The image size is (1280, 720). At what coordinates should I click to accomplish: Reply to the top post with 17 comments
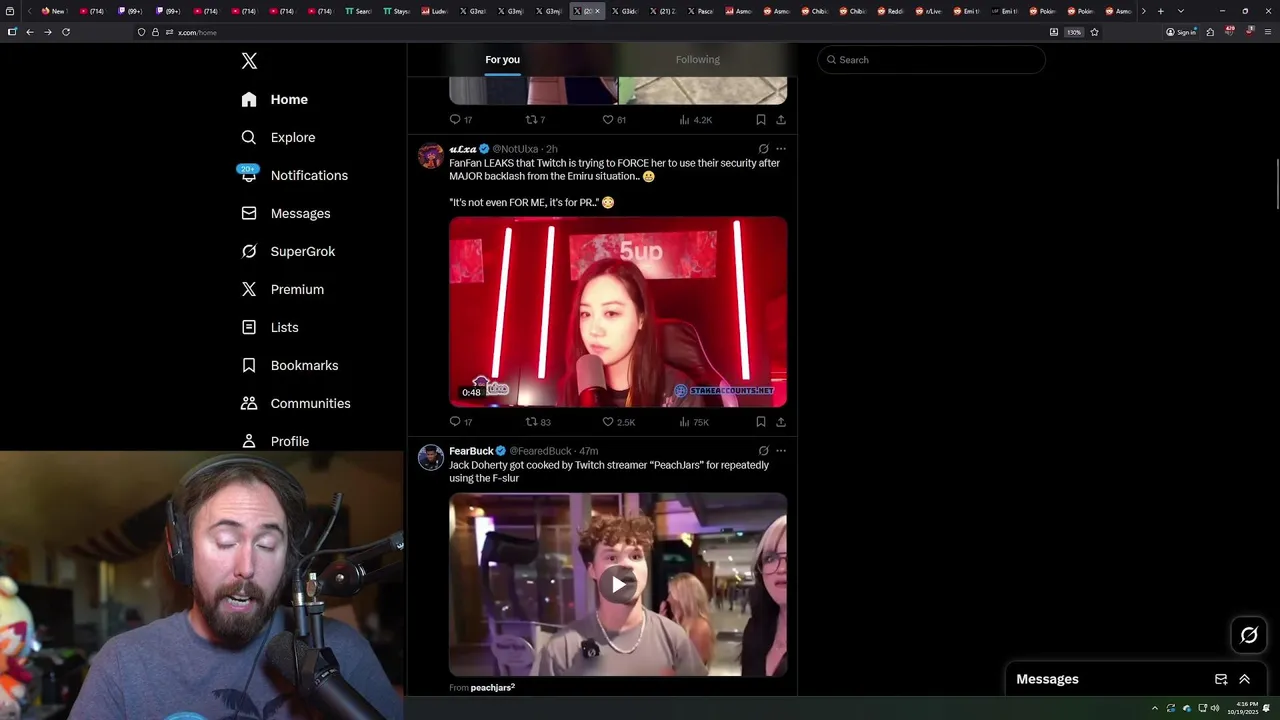click(x=461, y=120)
